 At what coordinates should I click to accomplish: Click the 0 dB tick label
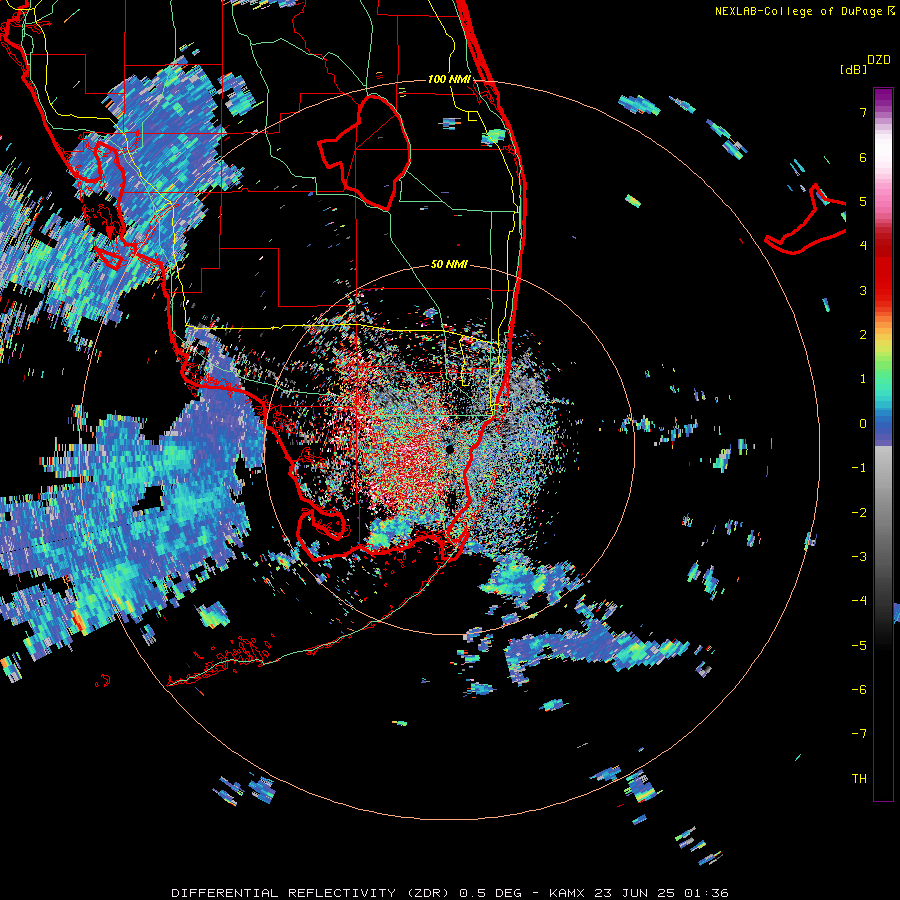[x=863, y=424]
